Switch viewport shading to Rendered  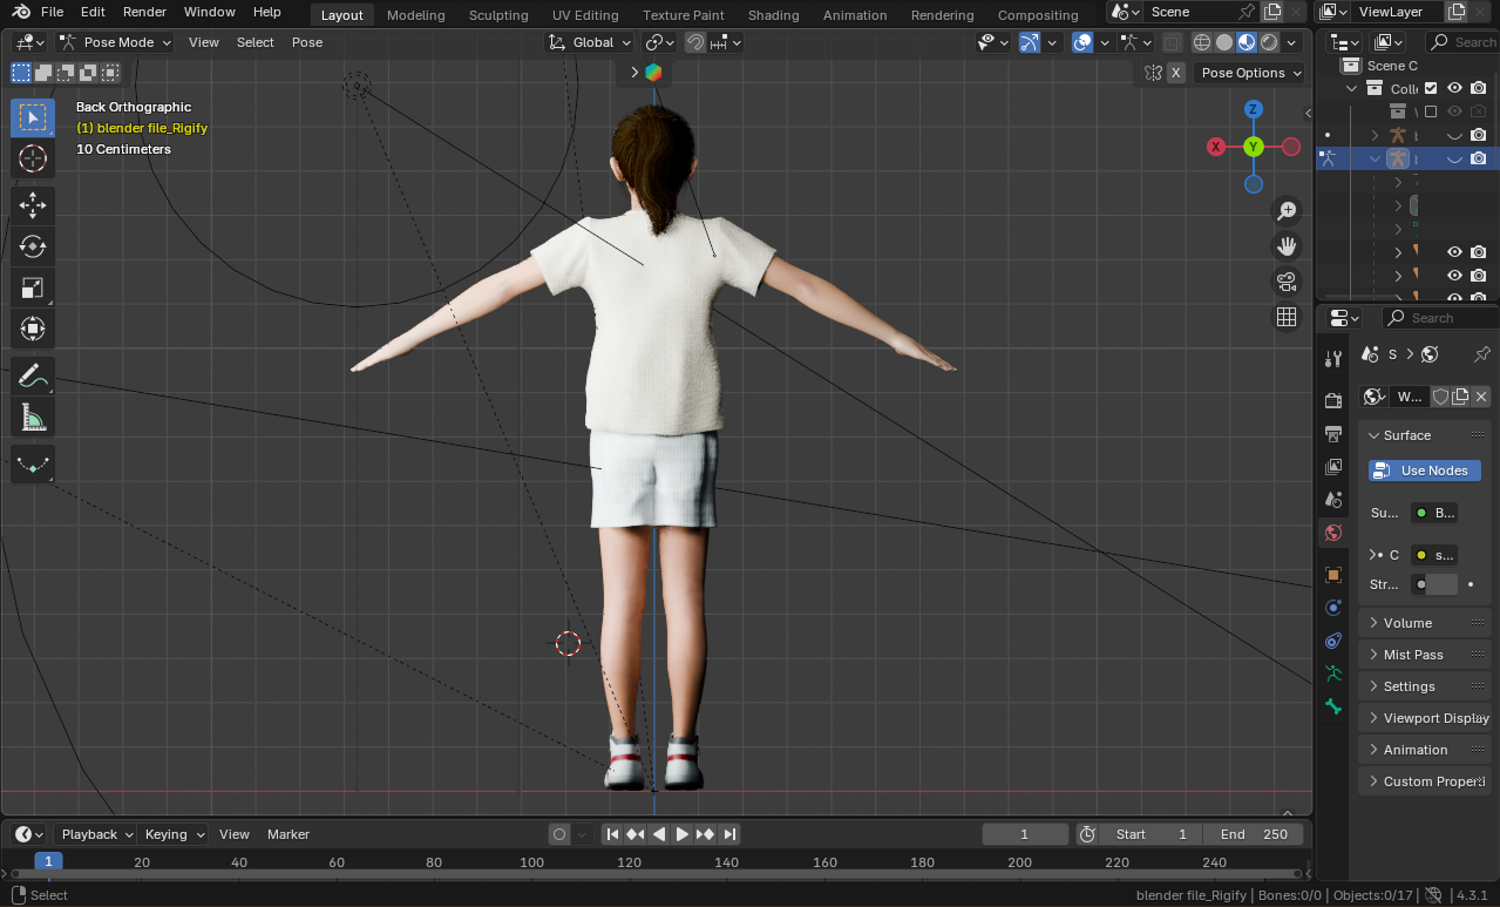coord(1269,42)
